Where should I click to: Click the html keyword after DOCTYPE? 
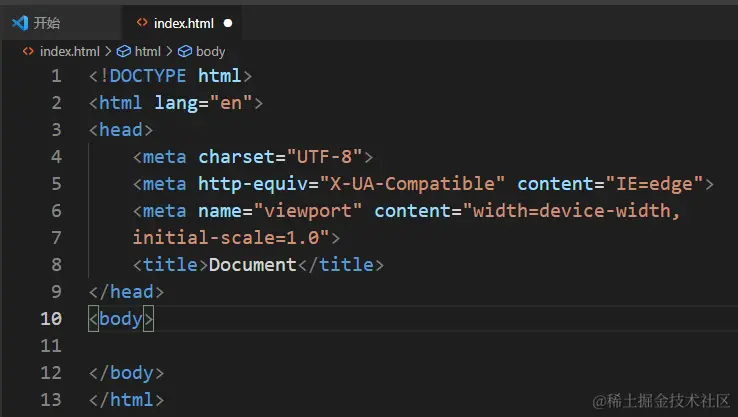[220, 76]
